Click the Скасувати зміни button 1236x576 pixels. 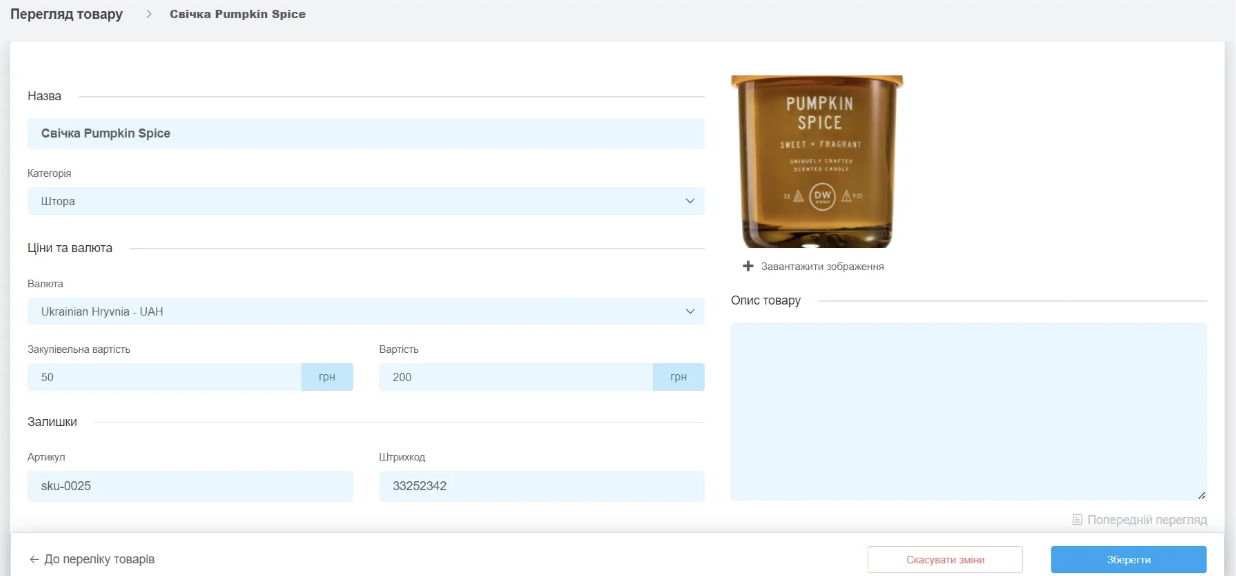945,560
